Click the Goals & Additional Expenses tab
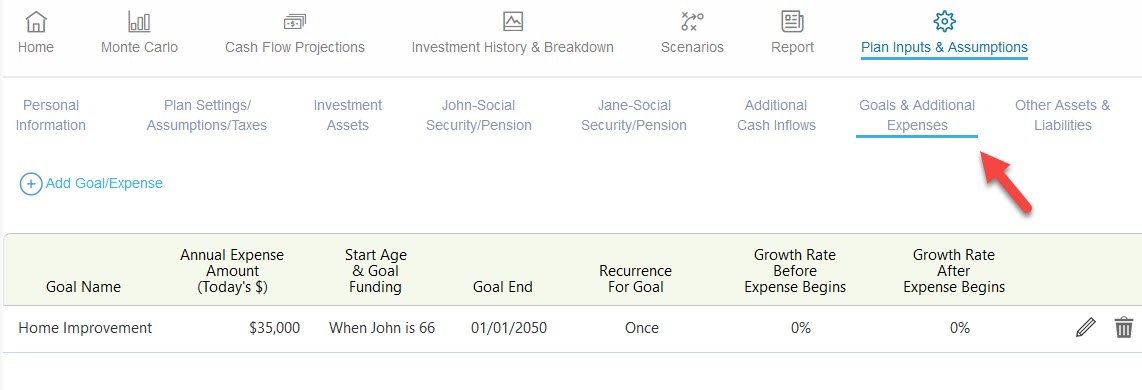Screen dimensions: 1142x390 (x=917, y=115)
